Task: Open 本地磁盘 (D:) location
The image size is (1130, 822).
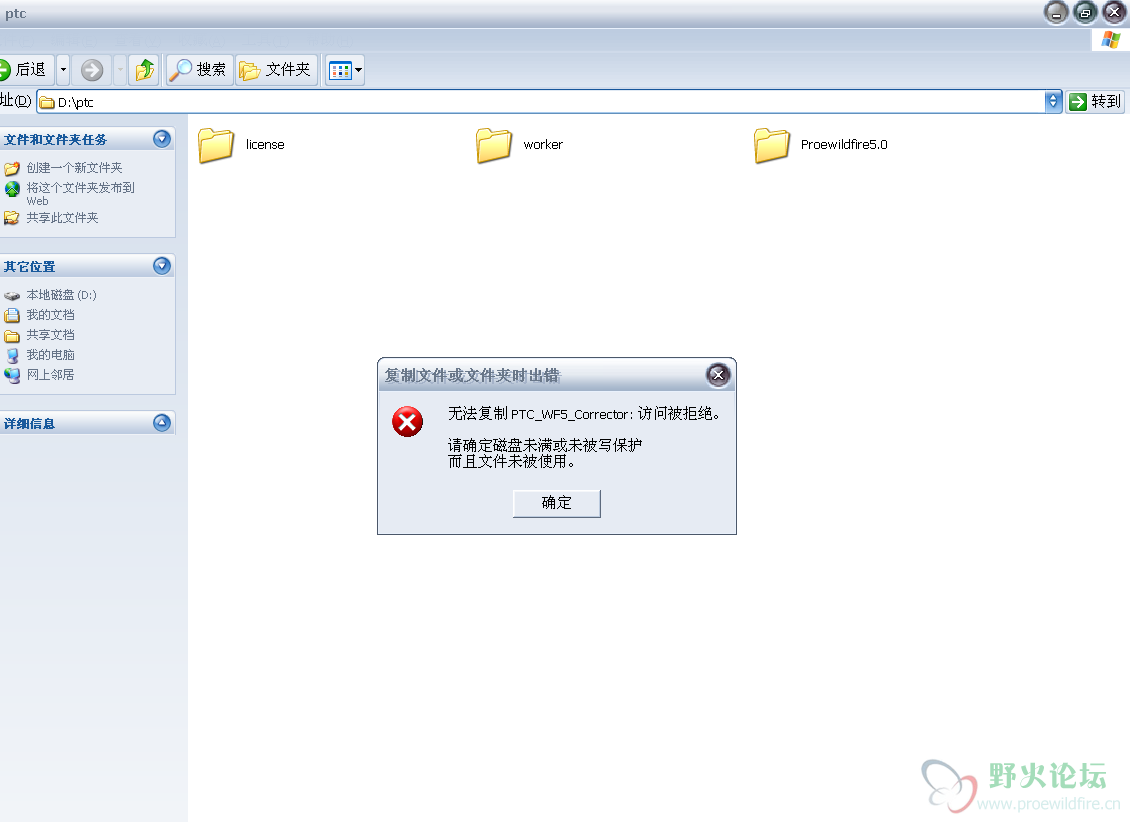Action: [61, 295]
